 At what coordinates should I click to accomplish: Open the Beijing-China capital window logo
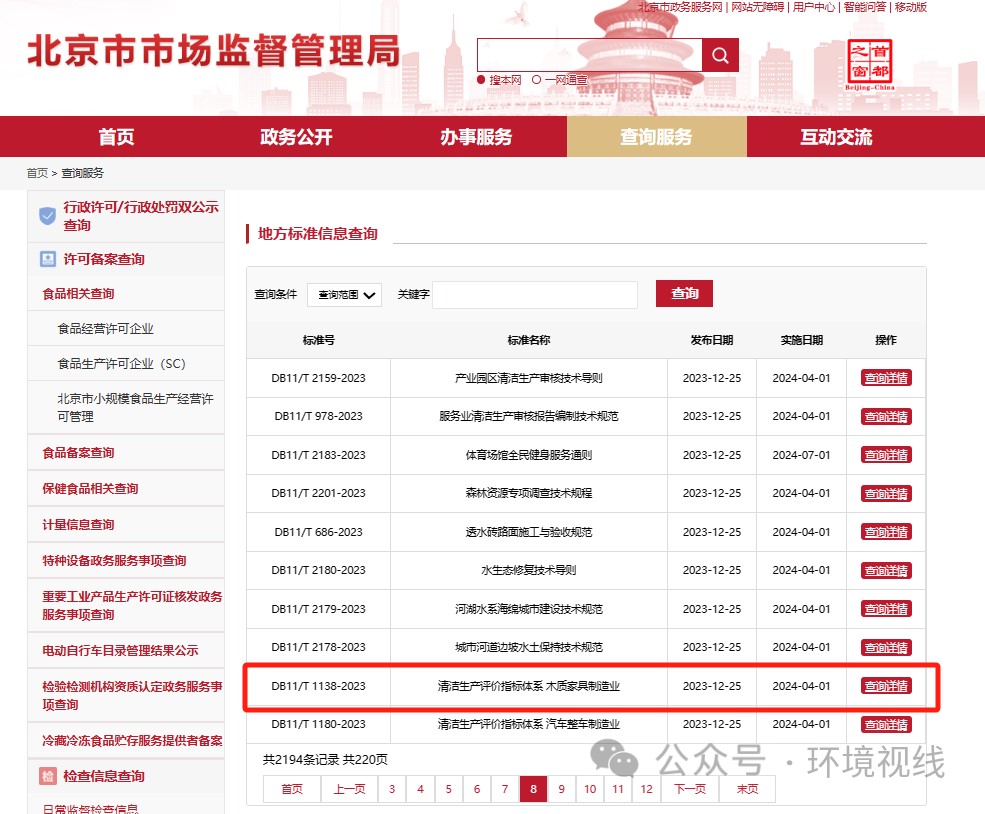tap(869, 64)
